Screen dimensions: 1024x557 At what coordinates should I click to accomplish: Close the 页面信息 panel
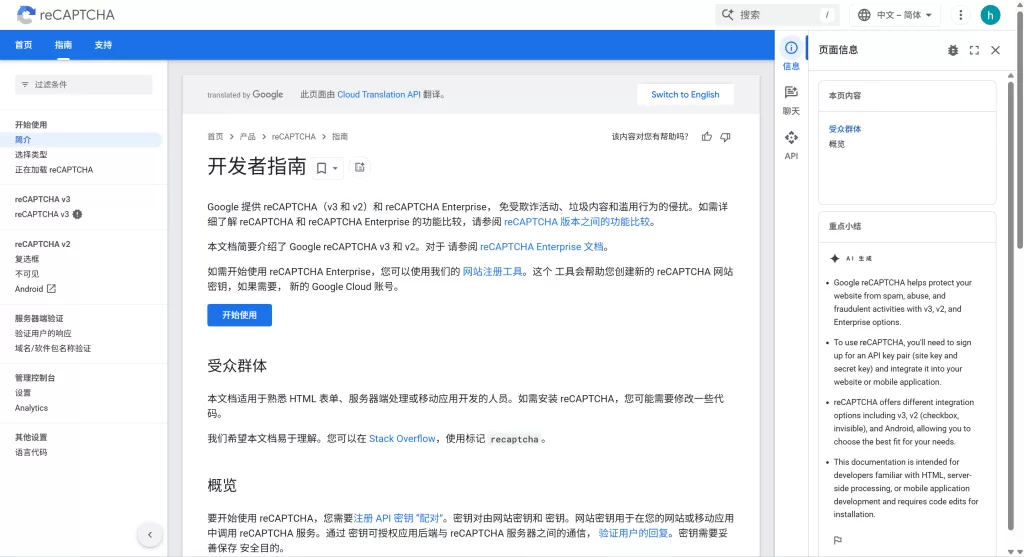click(x=995, y=50)
